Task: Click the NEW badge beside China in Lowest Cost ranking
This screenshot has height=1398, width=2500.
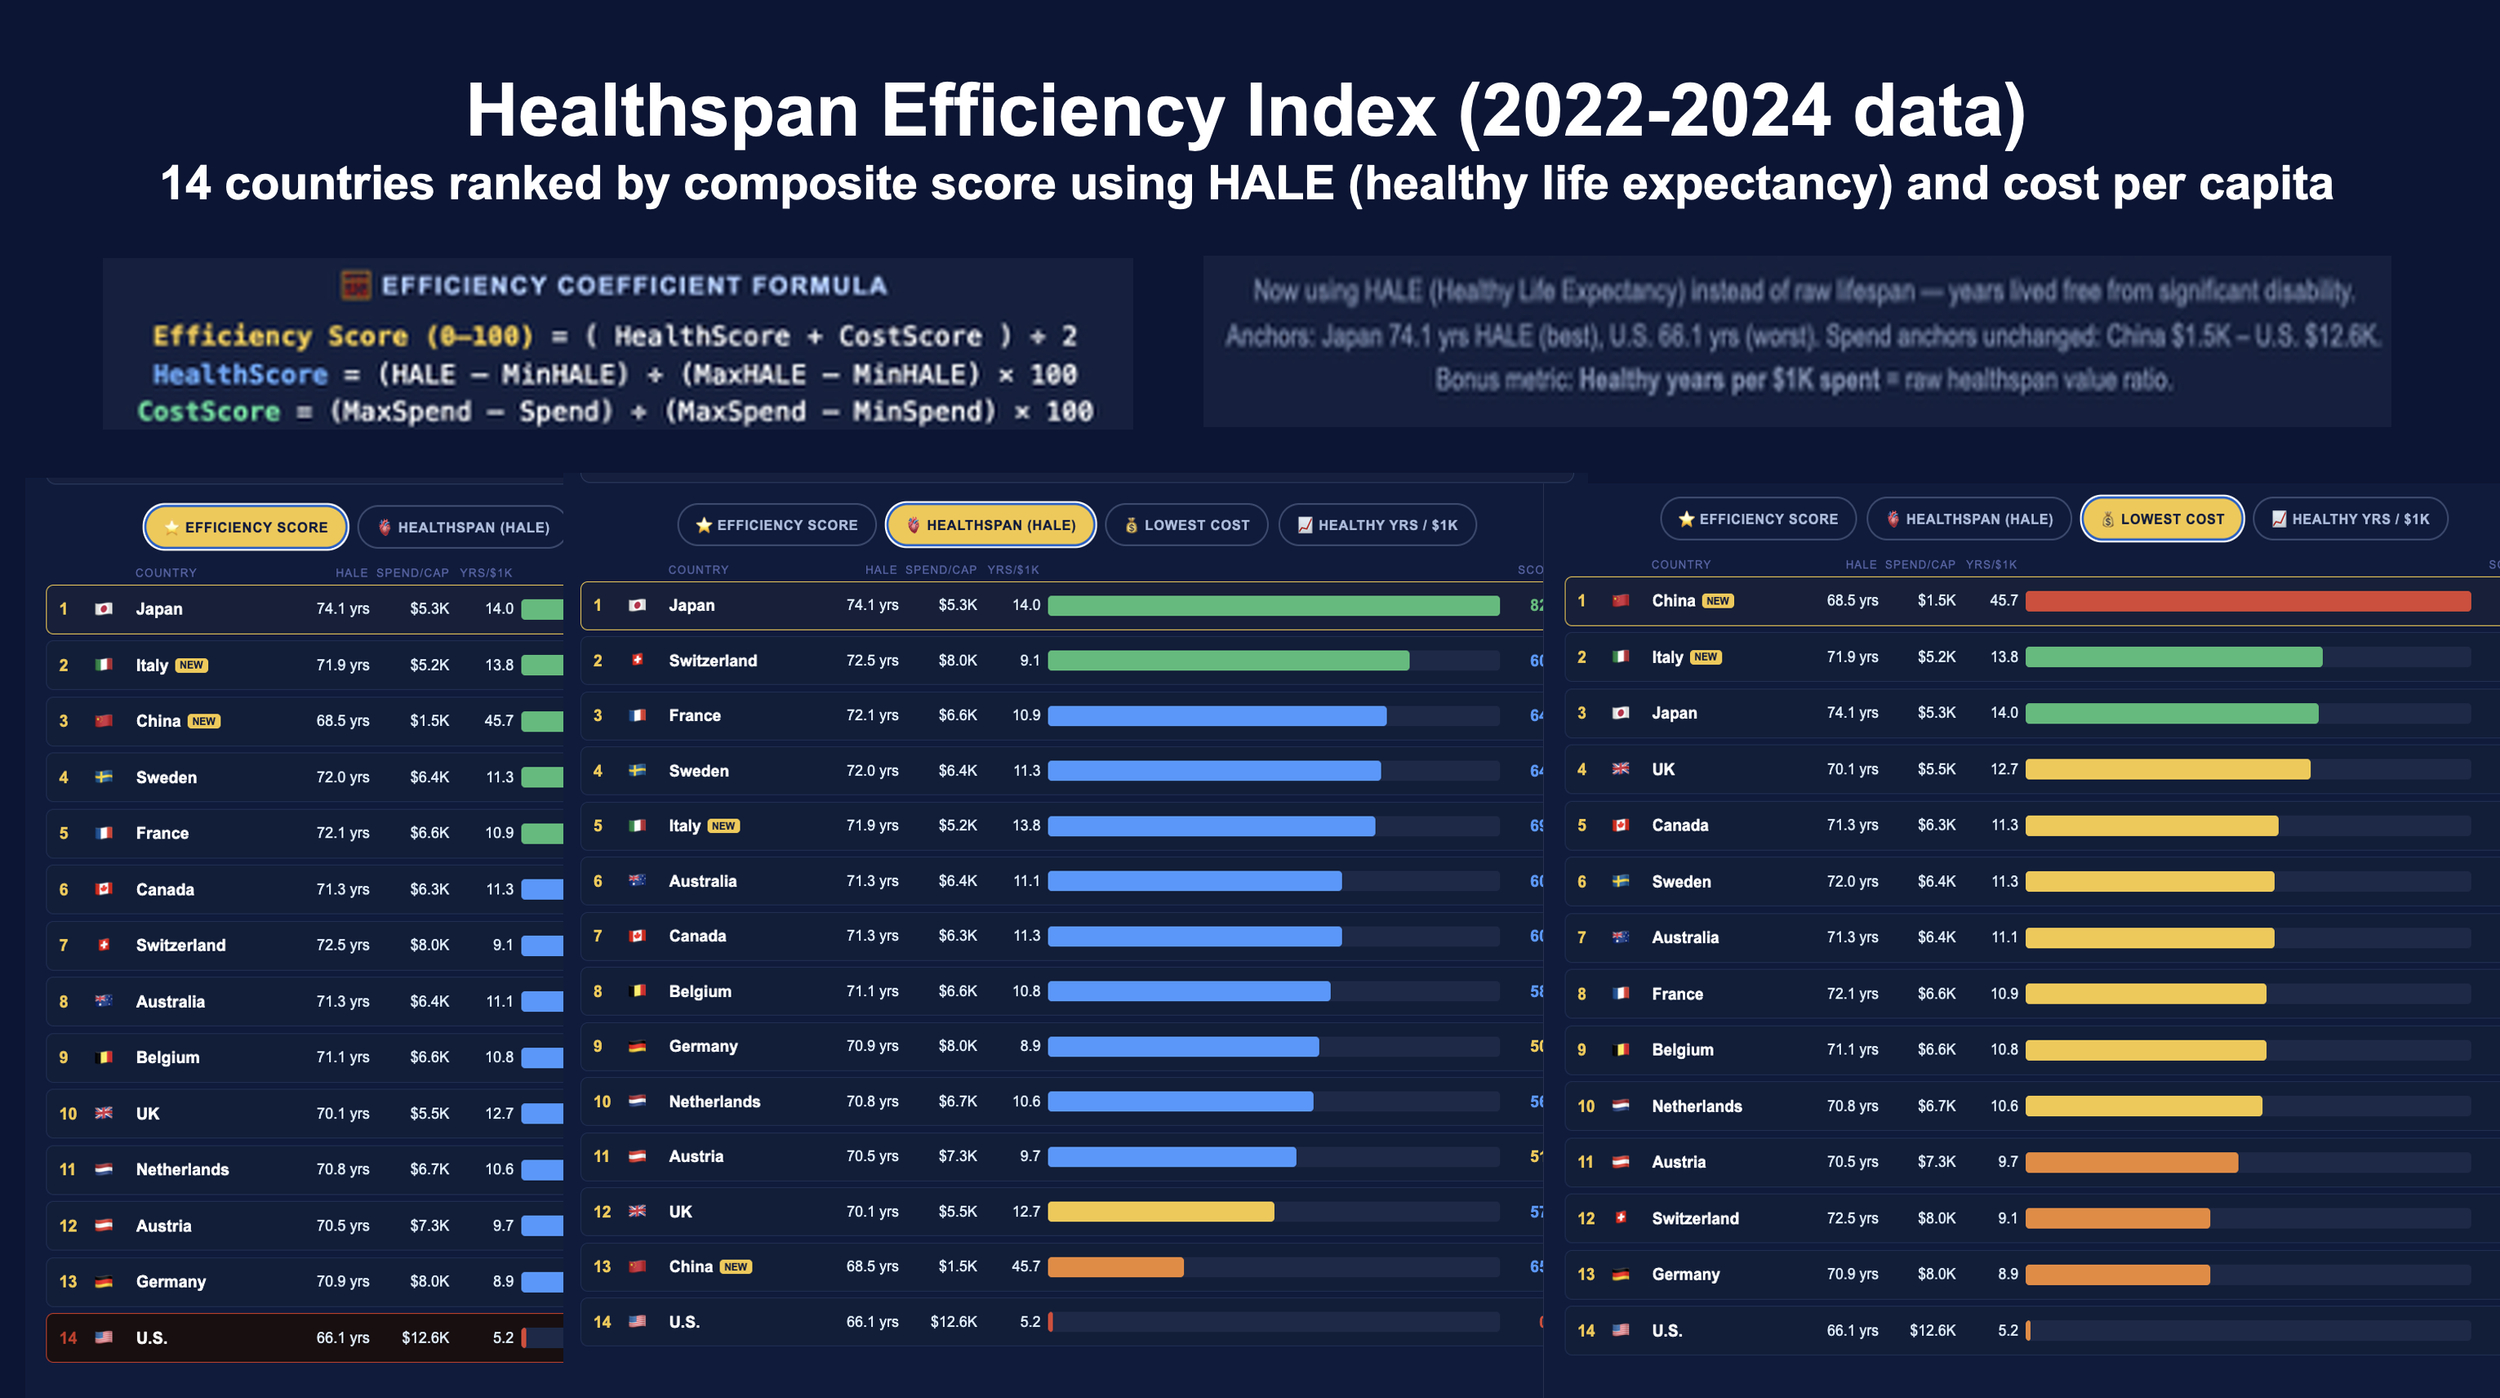Action: coord(1718,601)
